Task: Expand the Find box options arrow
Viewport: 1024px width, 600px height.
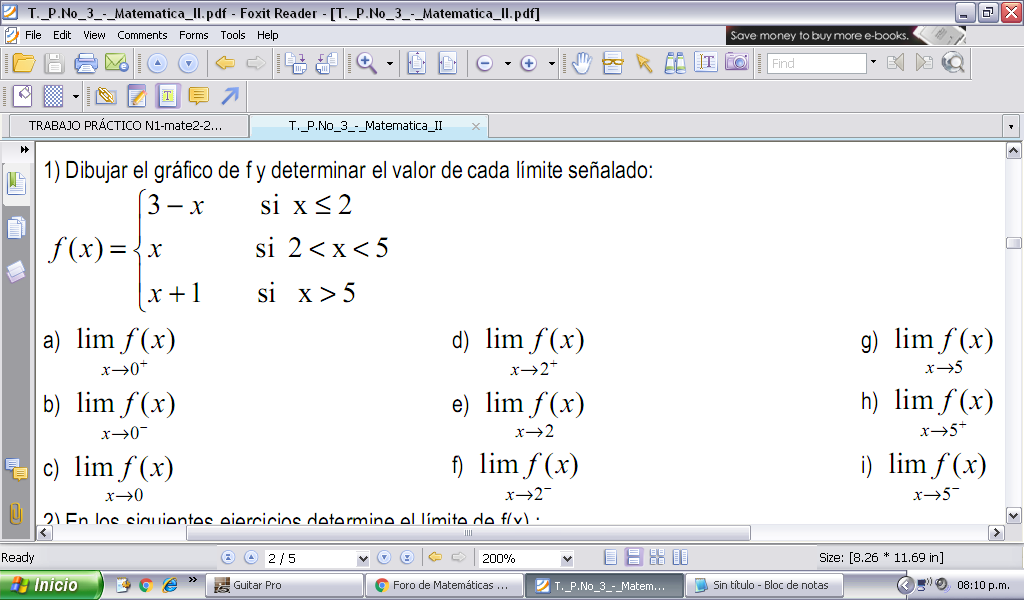Action: point(873,62)
